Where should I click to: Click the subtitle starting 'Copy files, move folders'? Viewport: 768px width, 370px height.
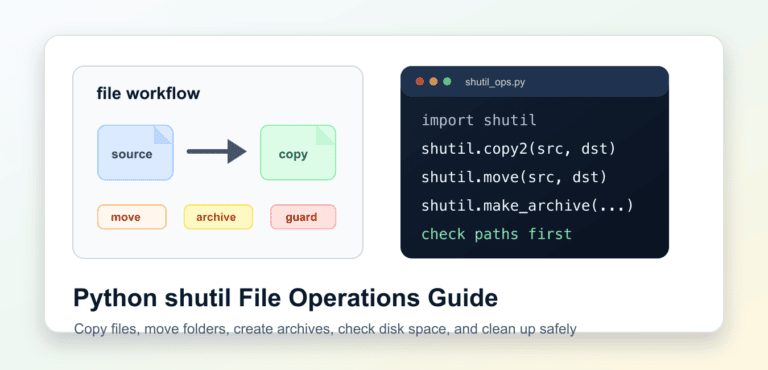pos(325,329)
